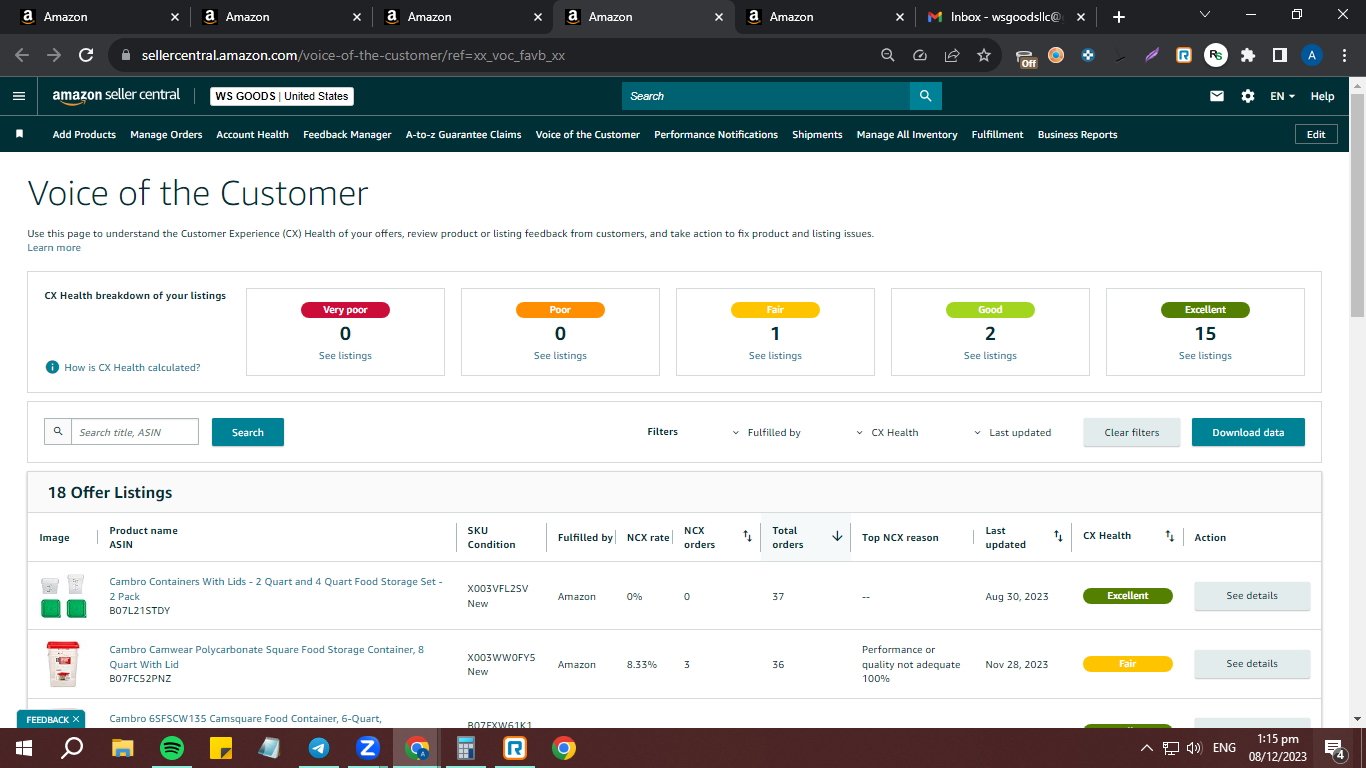The width and height of the screenshot is (1366, 768).
Task: Go to Manage Orders in the navigation bar
Action: click(166, 134)
